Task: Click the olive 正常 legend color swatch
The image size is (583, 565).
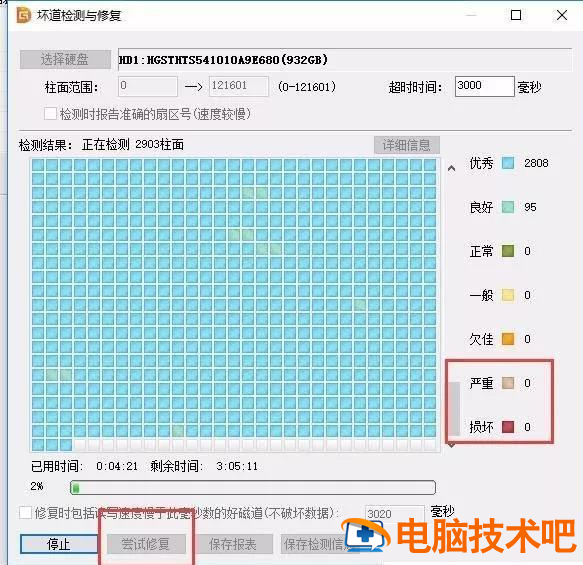Action: [508, 251]
